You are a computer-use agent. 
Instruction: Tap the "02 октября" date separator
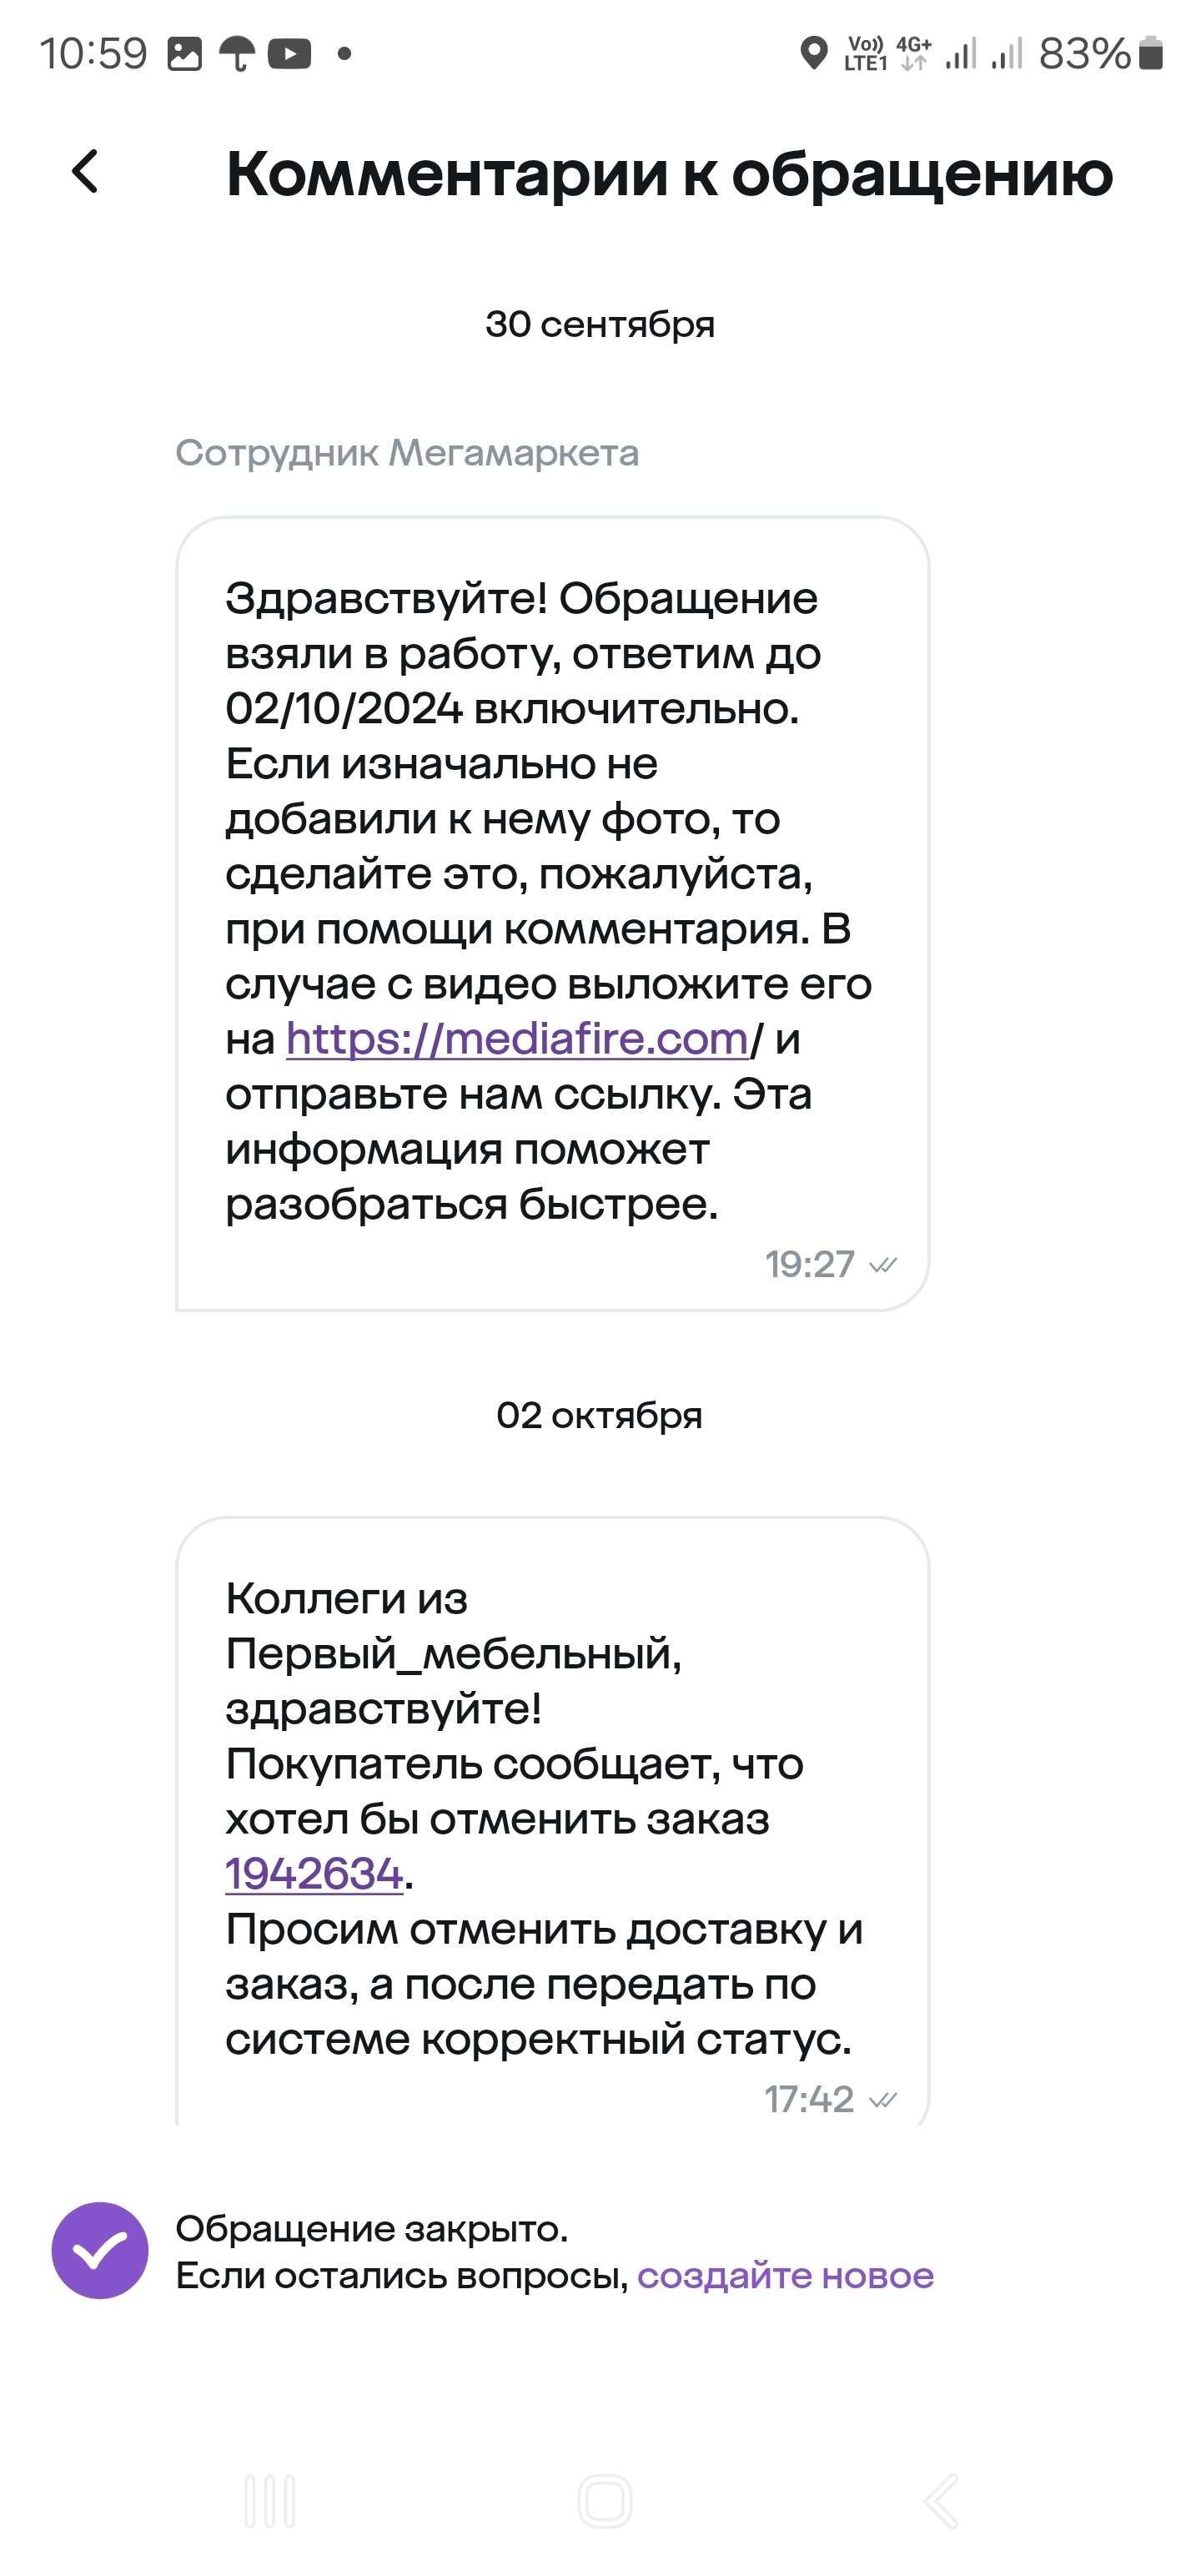pyautogui.click(x=599, y=1416)
